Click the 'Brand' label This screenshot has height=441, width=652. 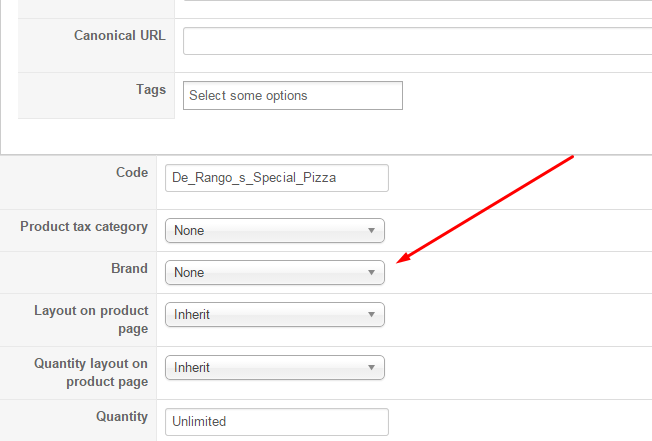pyautogui.click(x=129, y=268)
